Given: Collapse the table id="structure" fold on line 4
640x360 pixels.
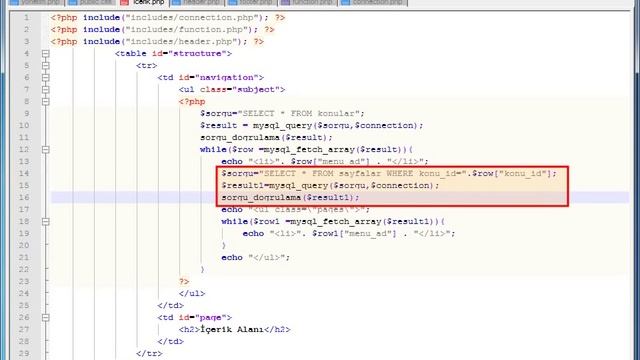Looking at the screenshot, I should [46, 53].
